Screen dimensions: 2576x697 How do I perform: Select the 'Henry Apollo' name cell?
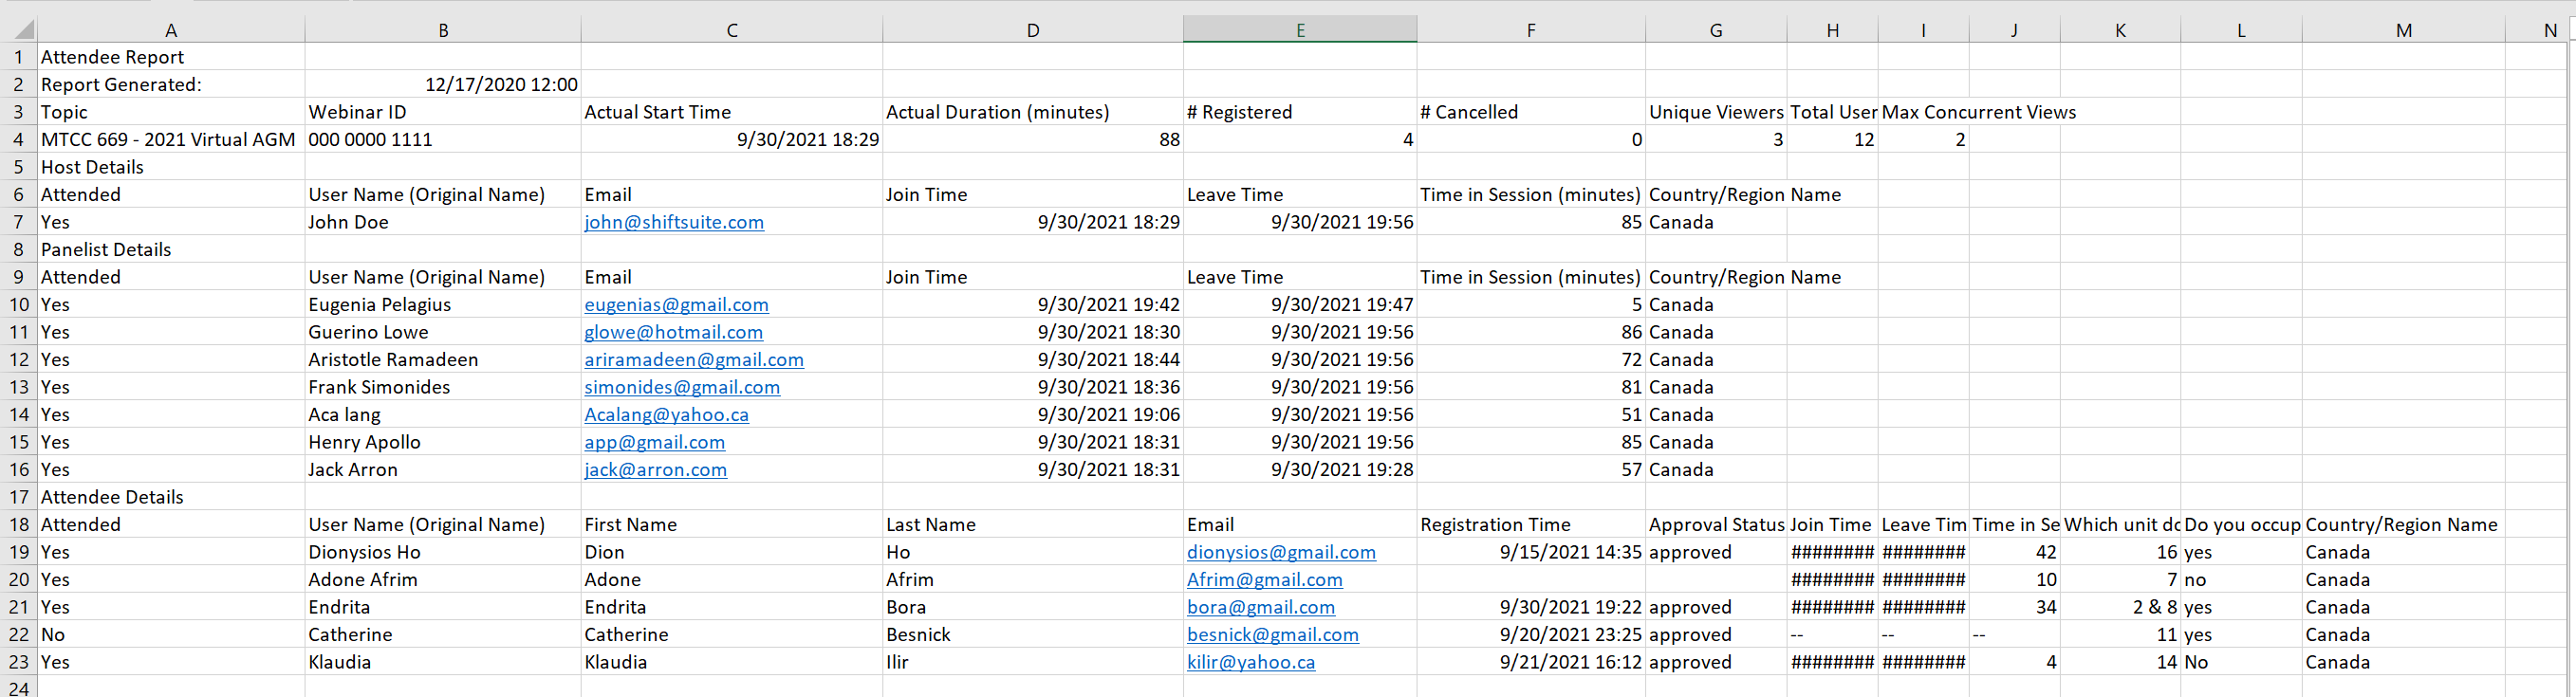click(443, 442)
